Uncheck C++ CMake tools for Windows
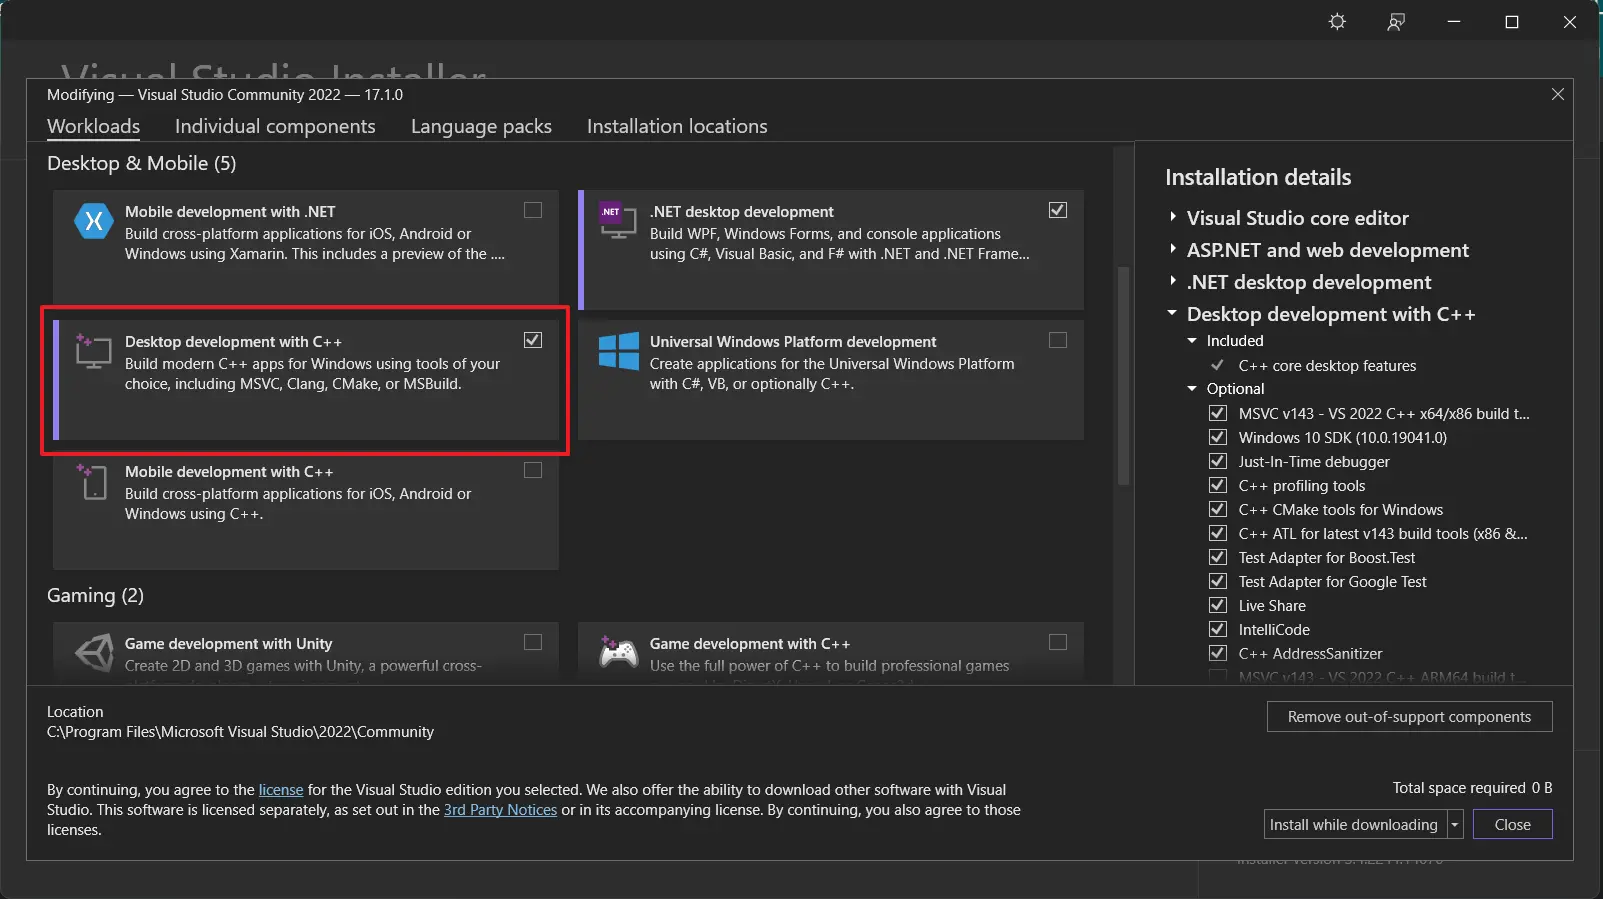This screenshot has width=1603, height=899. point(1218,509)
